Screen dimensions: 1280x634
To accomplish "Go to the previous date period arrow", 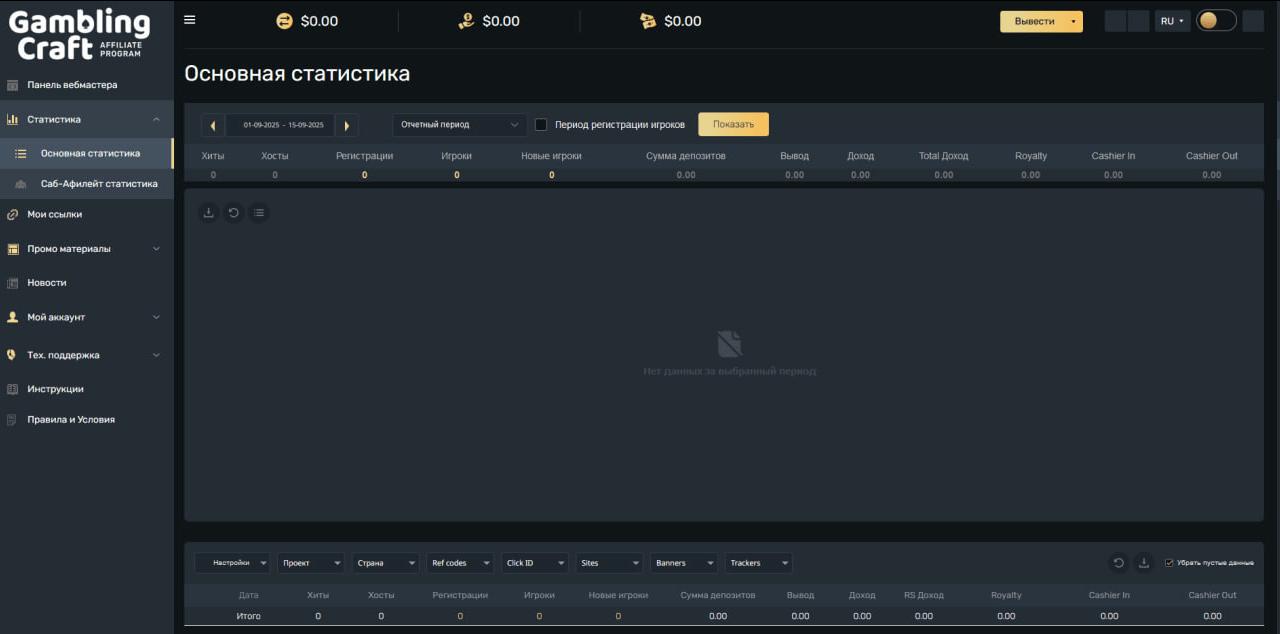I will pyautogui.click(x=213, y=125).
